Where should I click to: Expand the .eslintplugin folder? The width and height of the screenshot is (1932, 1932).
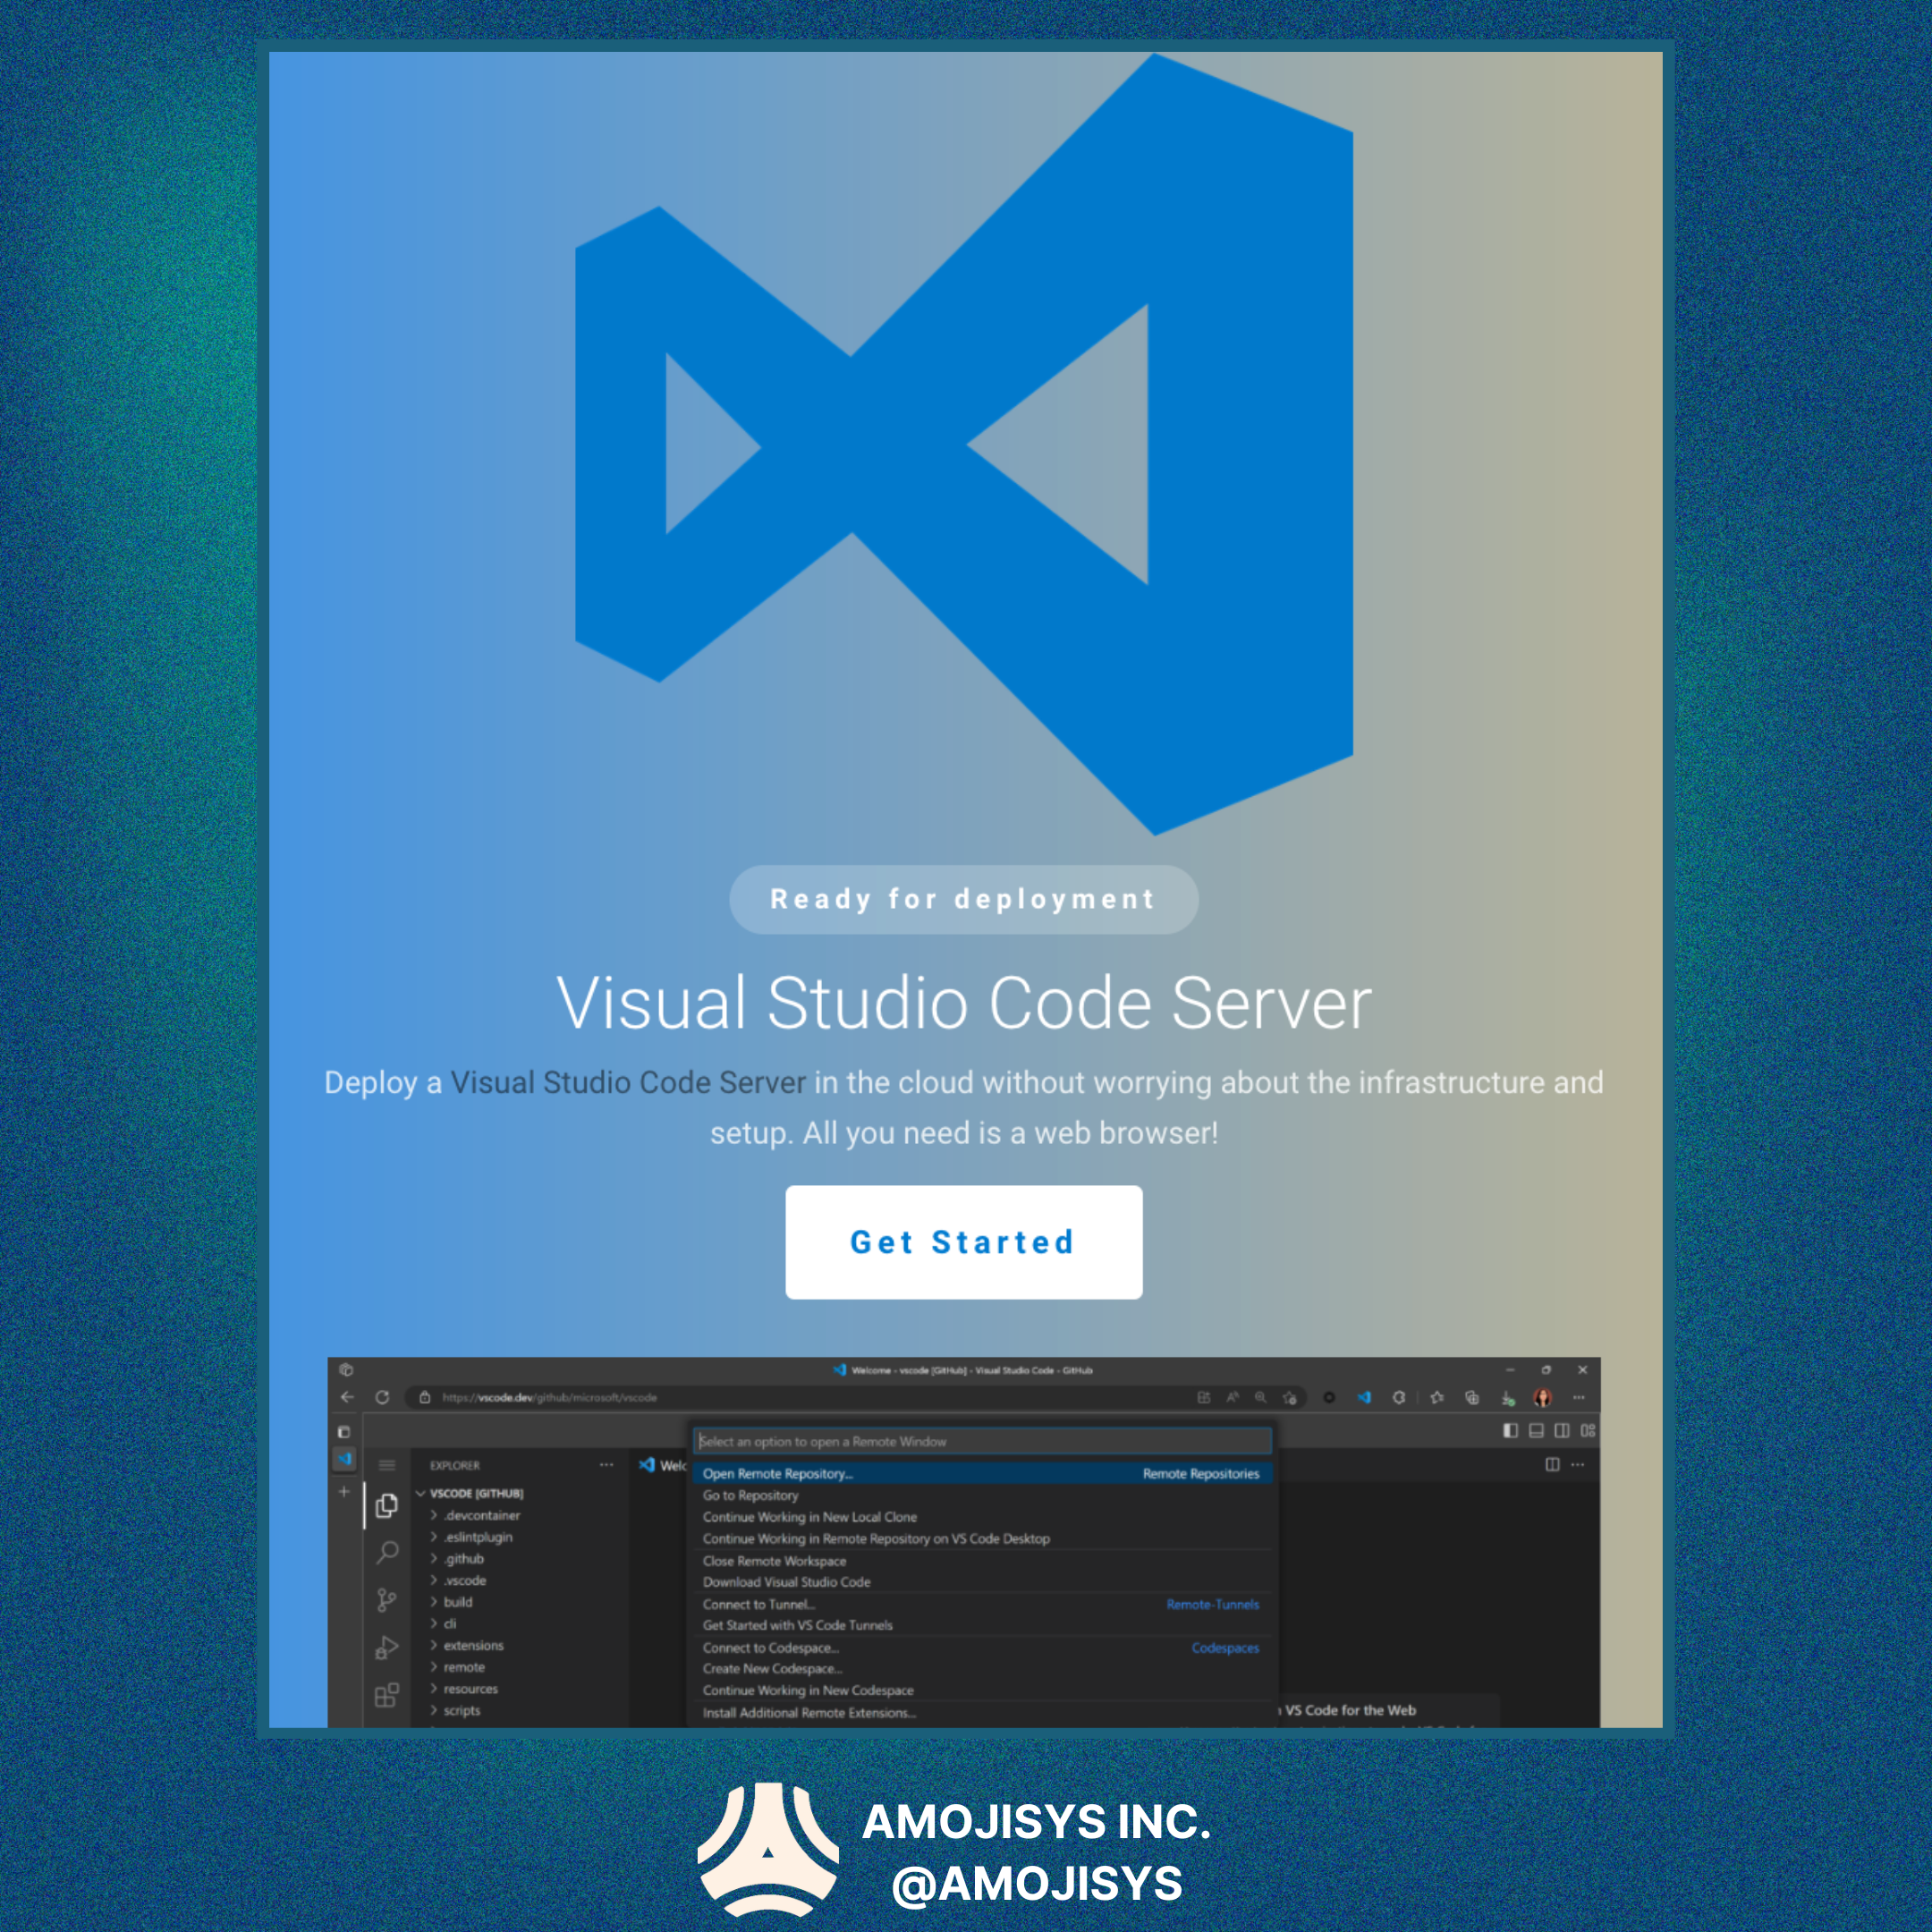click(478, 1537)
